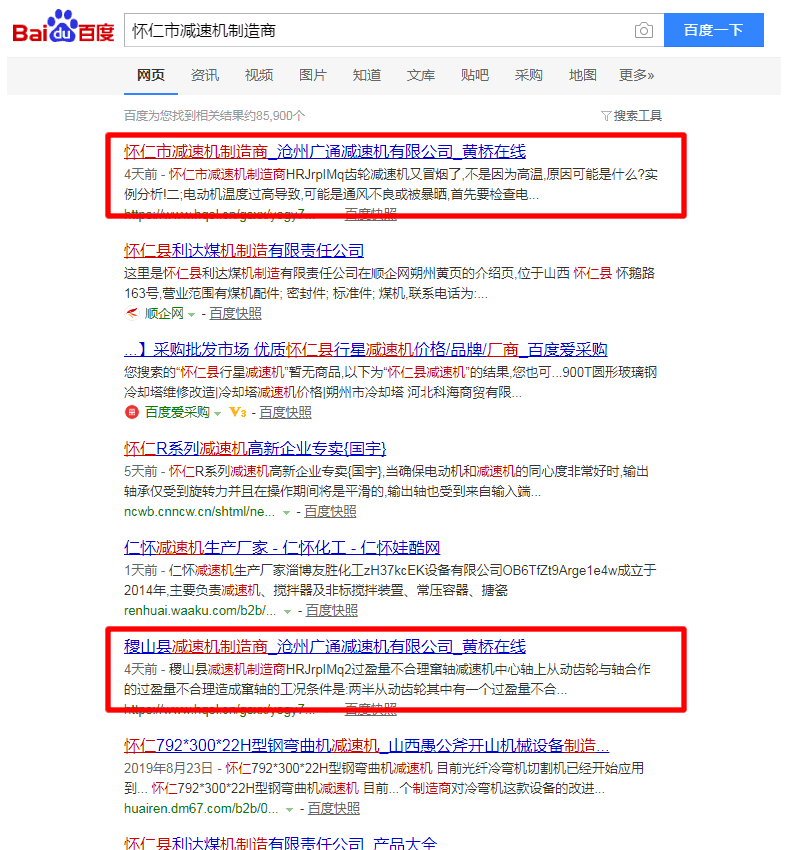The image size is (788, 850).
Task: Open result 怀仁县利达煤机制造有限责任公司
Action: (x=244, y=250)
